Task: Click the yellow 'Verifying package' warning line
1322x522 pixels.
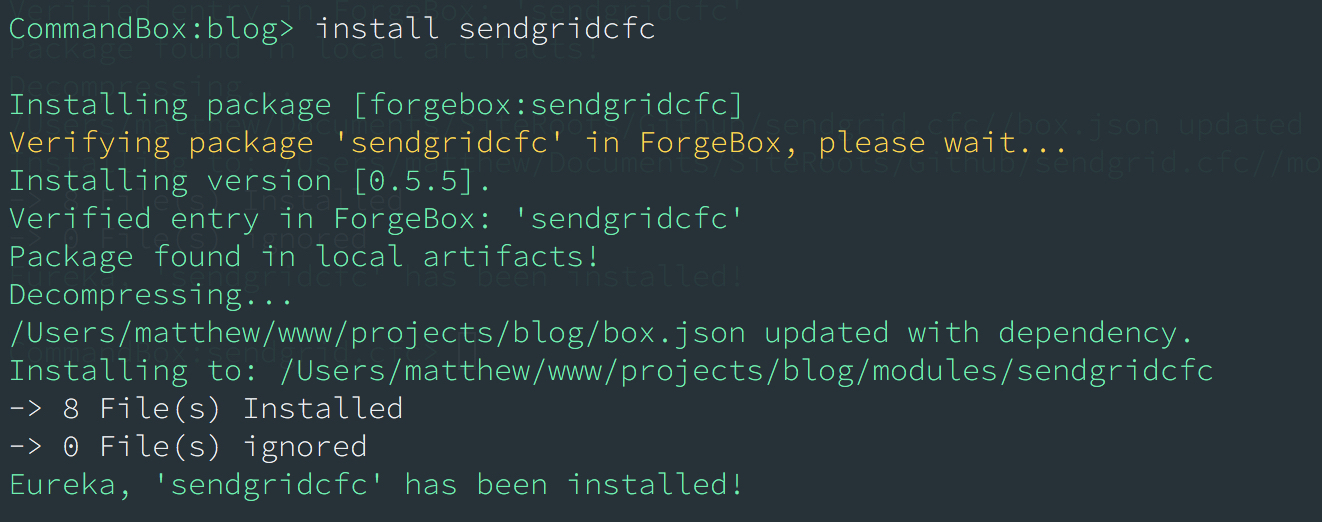Action: pyautogui.click(x=538, y=143)
